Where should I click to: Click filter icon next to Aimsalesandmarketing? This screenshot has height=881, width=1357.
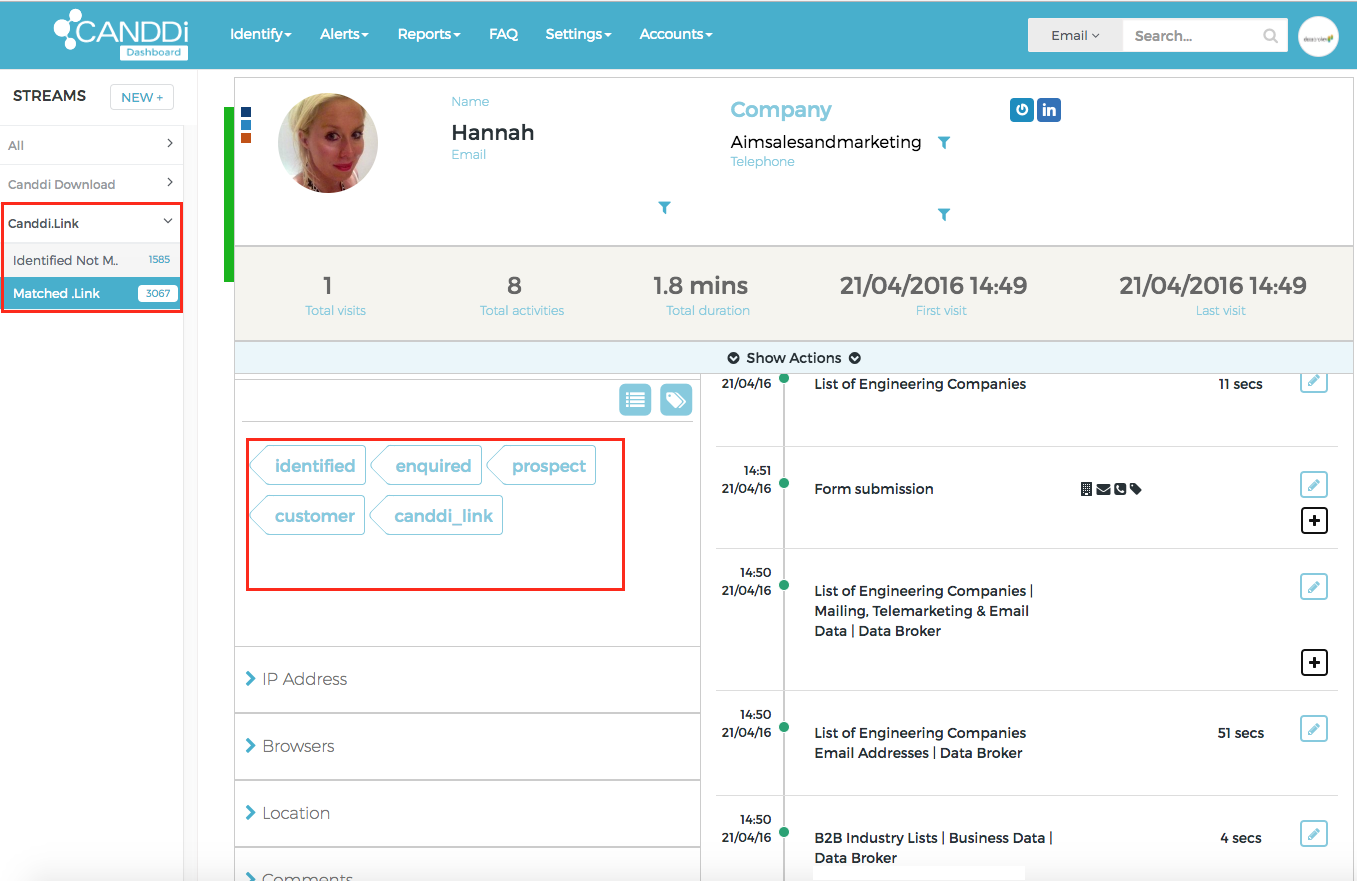click(944, 143)
